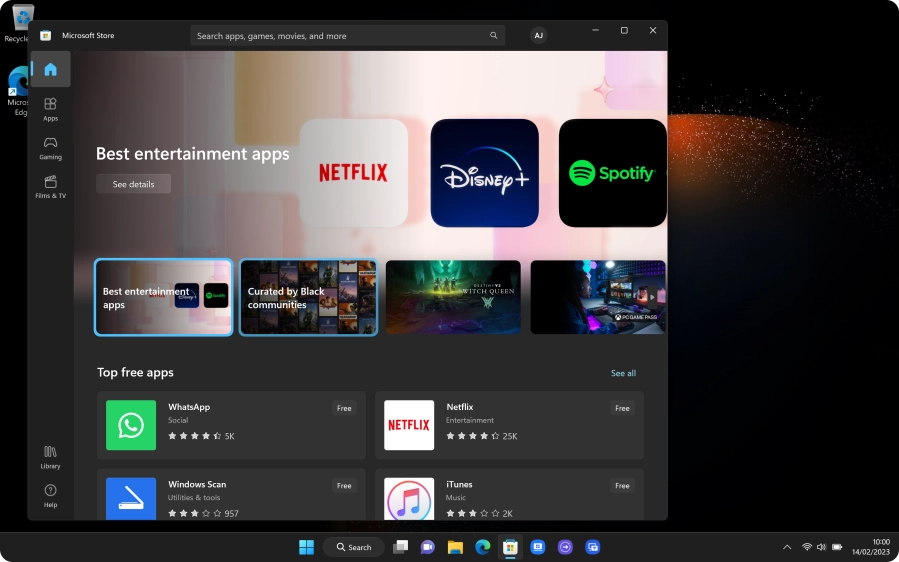The image size is (899, 562).
Task: Click See all for top free apps
Action: [x=623, y=373]
